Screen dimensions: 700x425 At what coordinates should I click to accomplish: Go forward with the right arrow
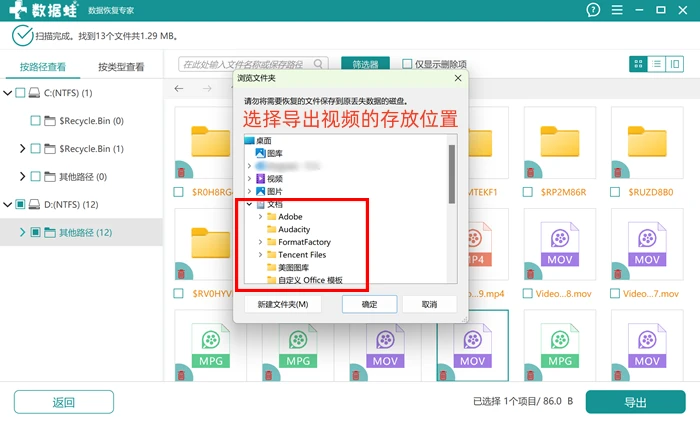pos(207,88)
